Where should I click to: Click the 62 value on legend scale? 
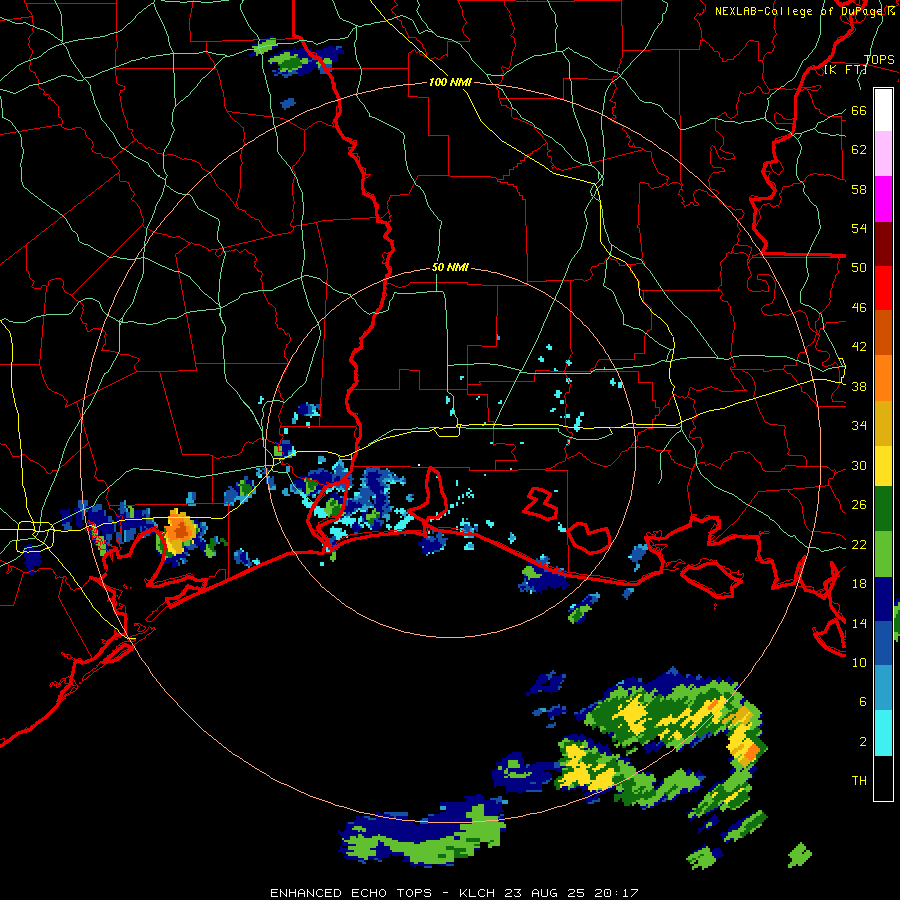(859, 150)
